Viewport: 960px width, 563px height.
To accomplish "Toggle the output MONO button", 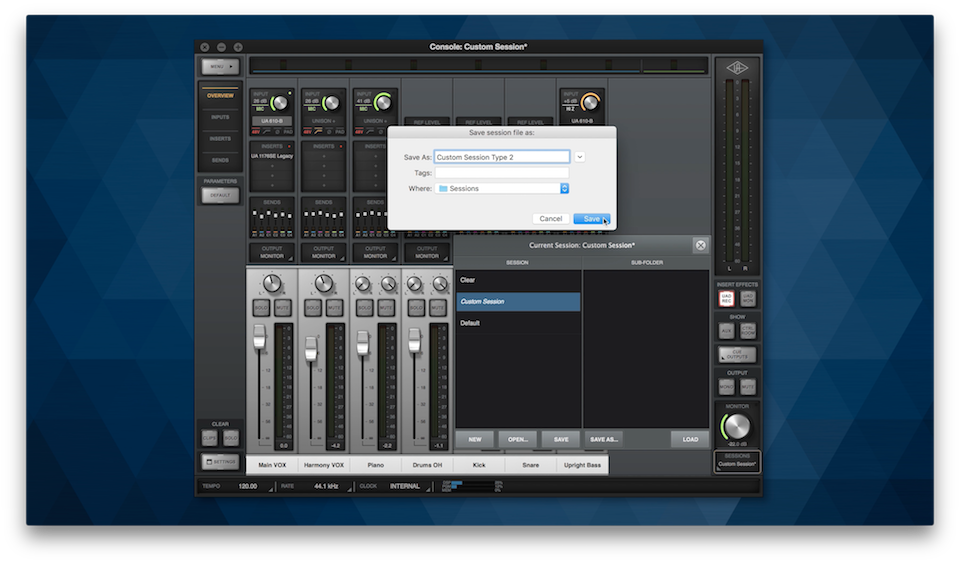I will 726,386.
